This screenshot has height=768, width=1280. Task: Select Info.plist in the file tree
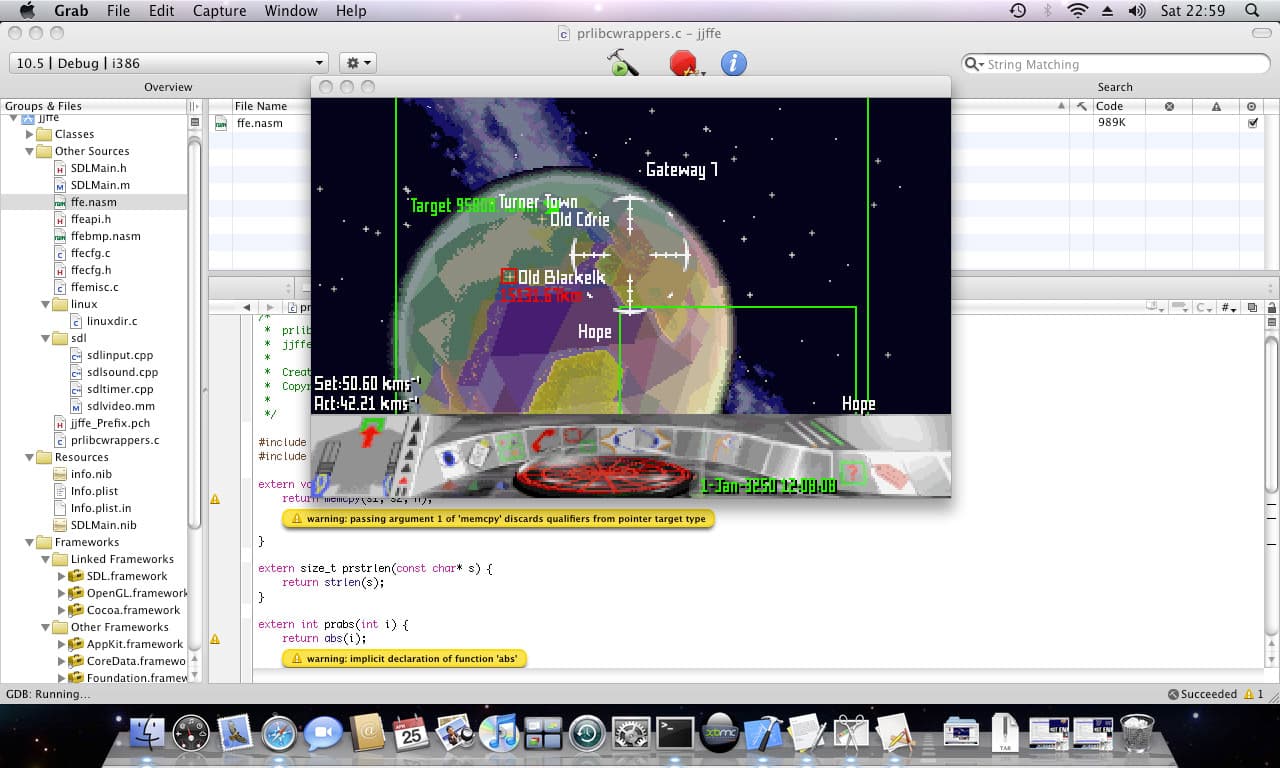[94, 491]
